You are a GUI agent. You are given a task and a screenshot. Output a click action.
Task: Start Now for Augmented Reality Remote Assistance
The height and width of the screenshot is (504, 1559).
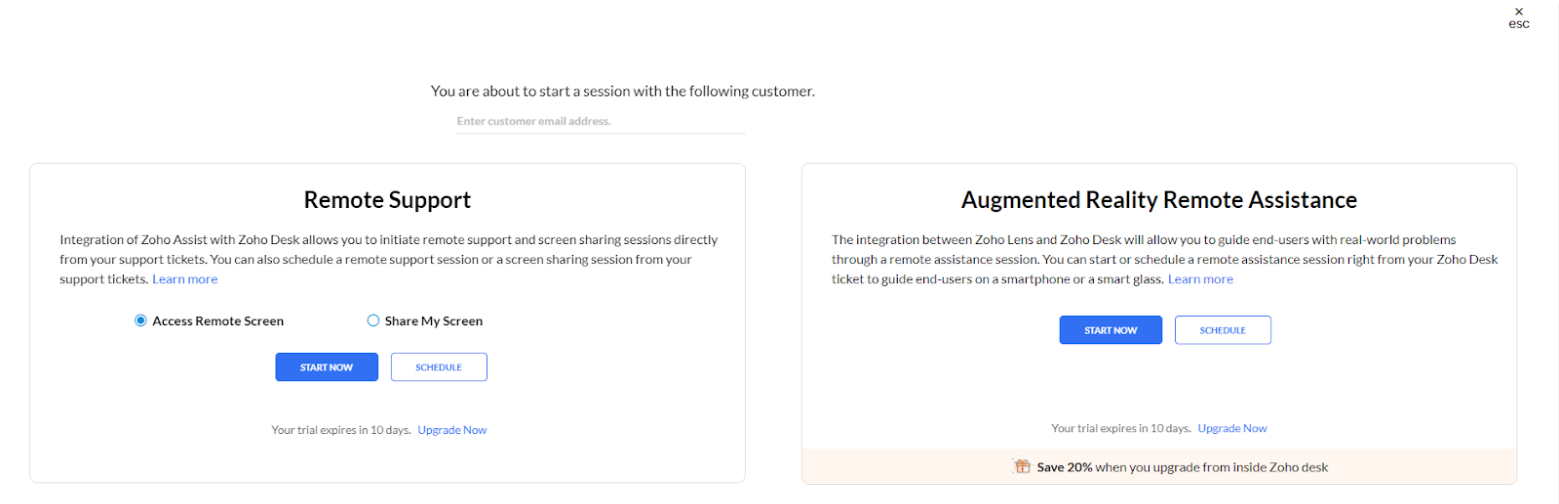(1110, 330)
